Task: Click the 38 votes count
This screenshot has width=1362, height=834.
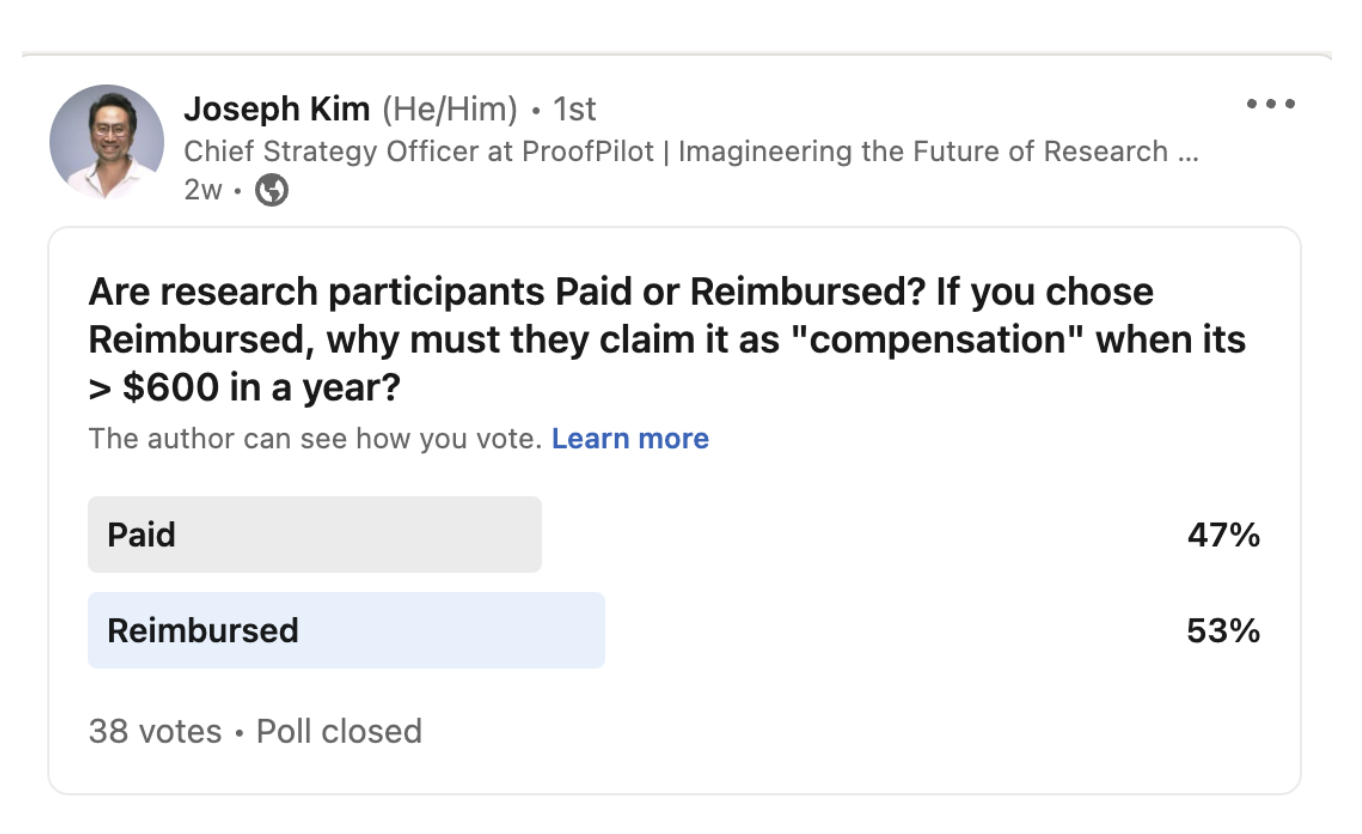Action: tap(155, 731)
